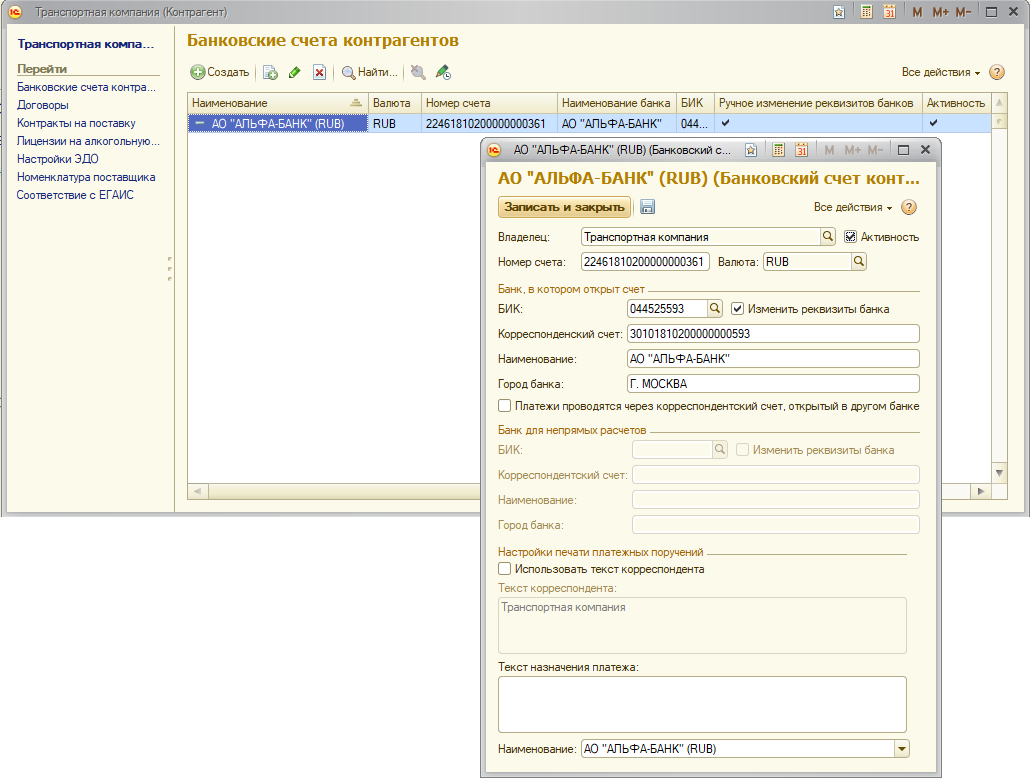This screenshot has width=1030, height=778.
Task: Add the dialog to favorites with the star icon
Action: [x=750, y=150]
